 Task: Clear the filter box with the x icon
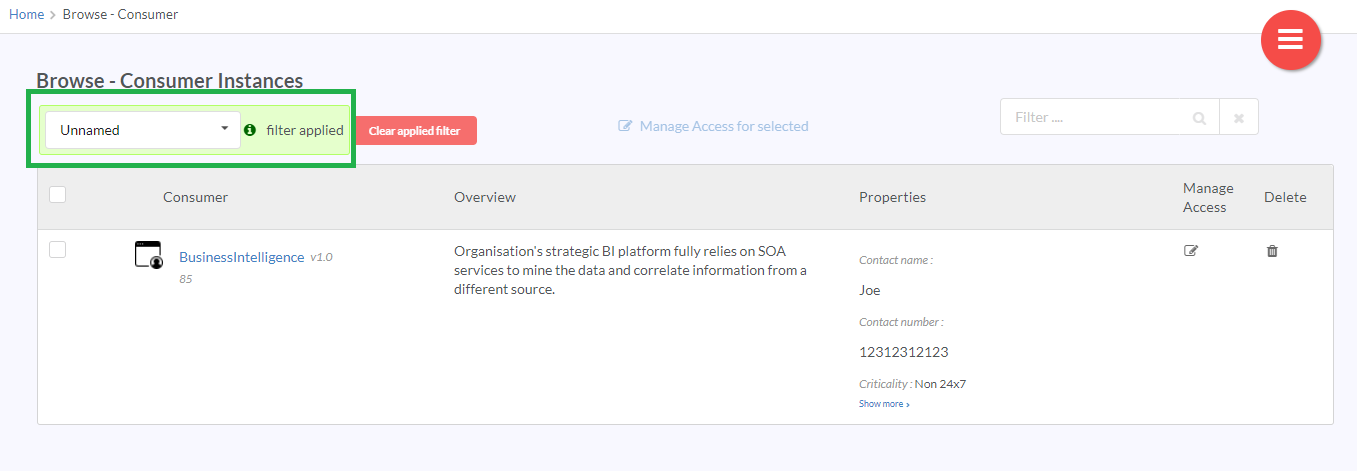pyautogui.click(x=1239, y=118)
